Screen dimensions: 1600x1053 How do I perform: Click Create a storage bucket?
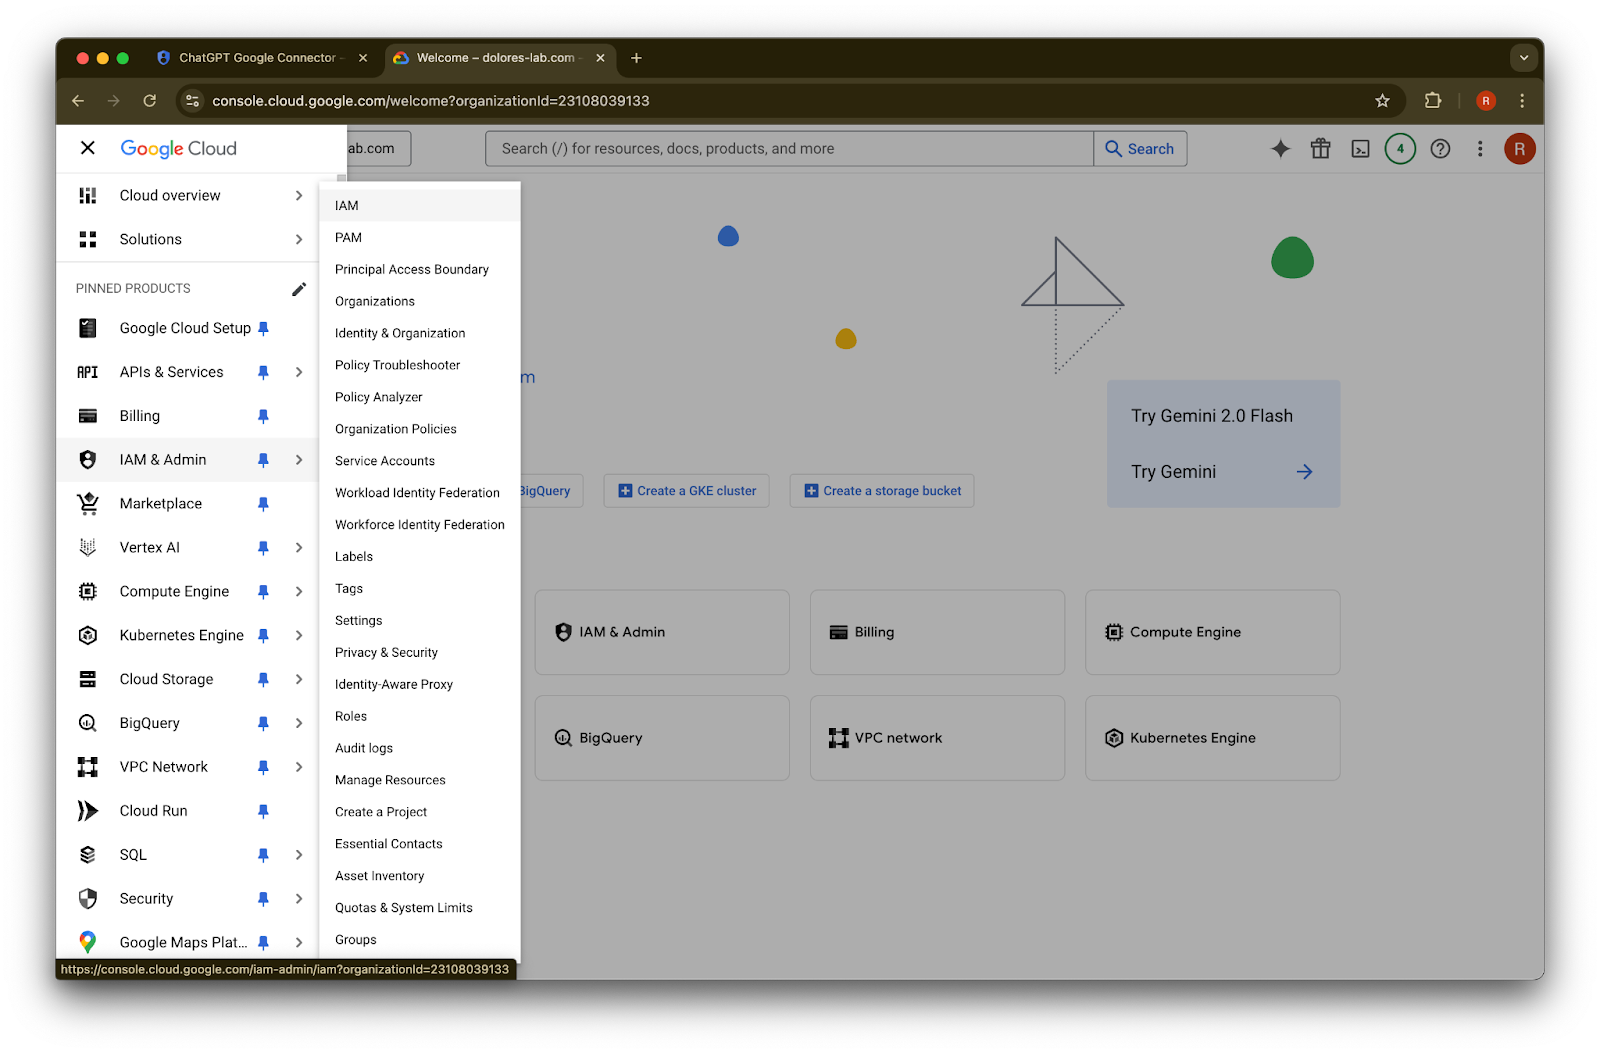coord(882,491)
